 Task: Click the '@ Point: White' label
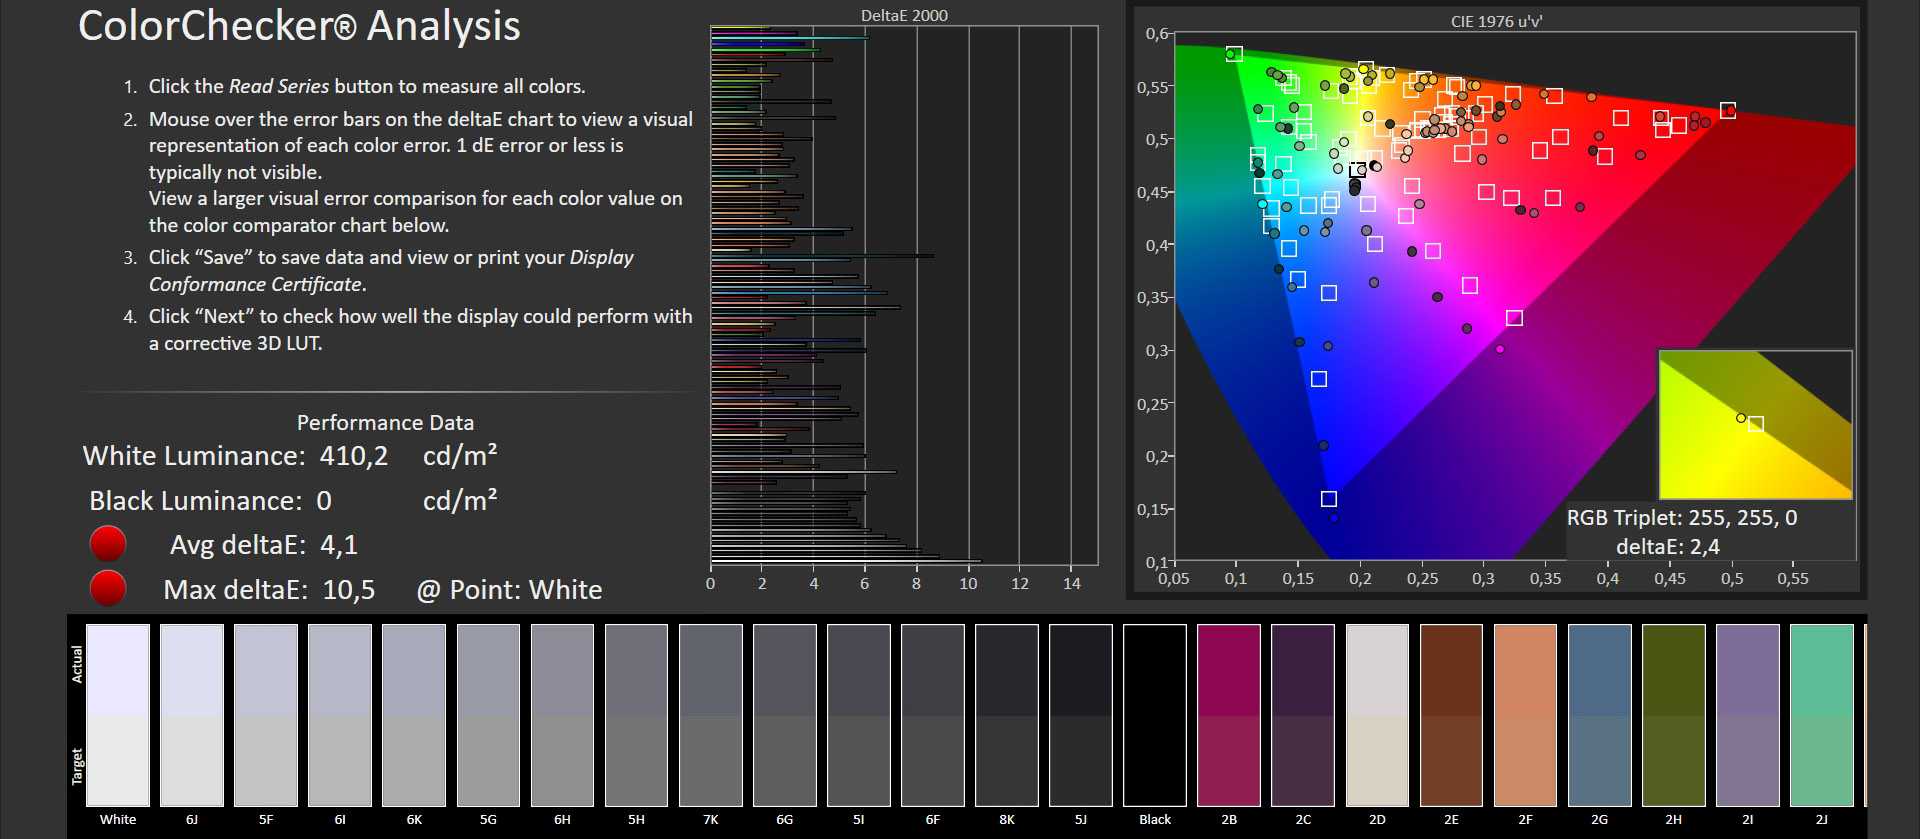[x=509, y=590]
